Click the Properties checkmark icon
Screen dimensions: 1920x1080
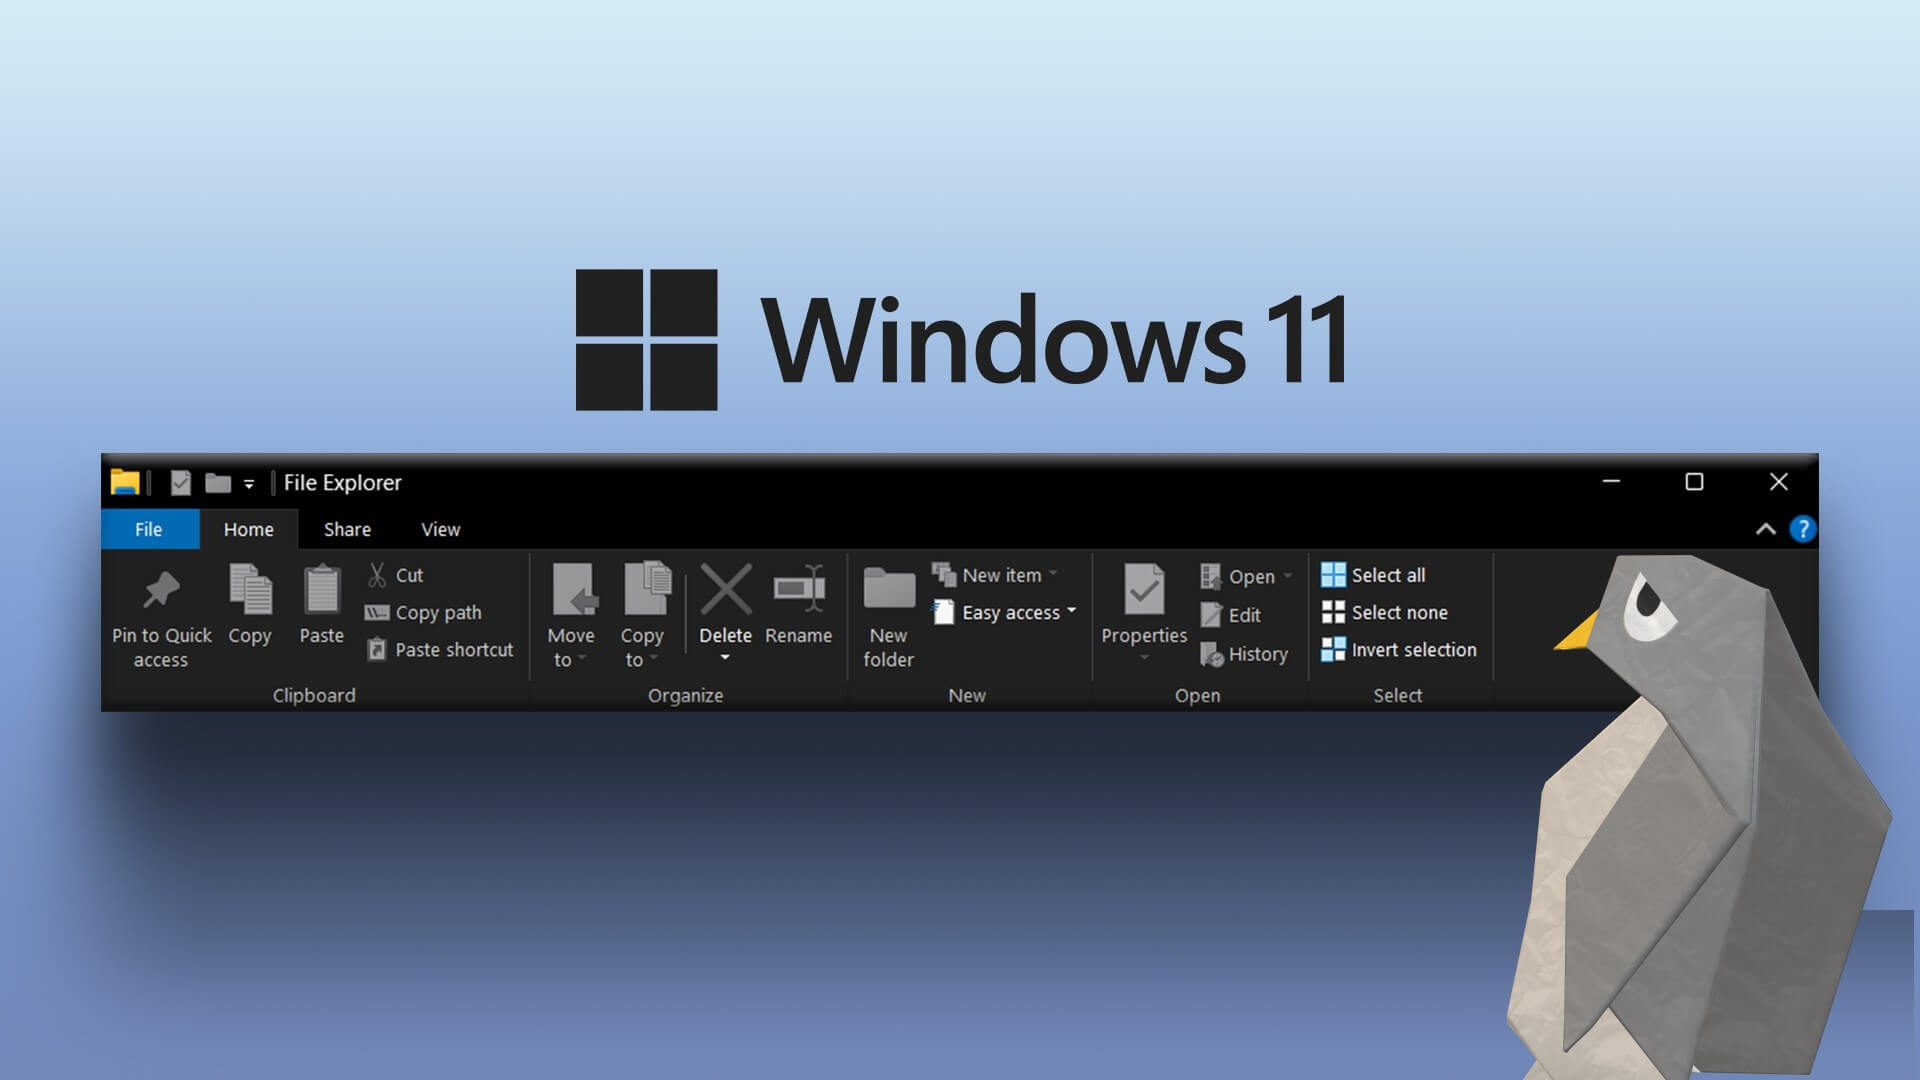pos(1143,590)
